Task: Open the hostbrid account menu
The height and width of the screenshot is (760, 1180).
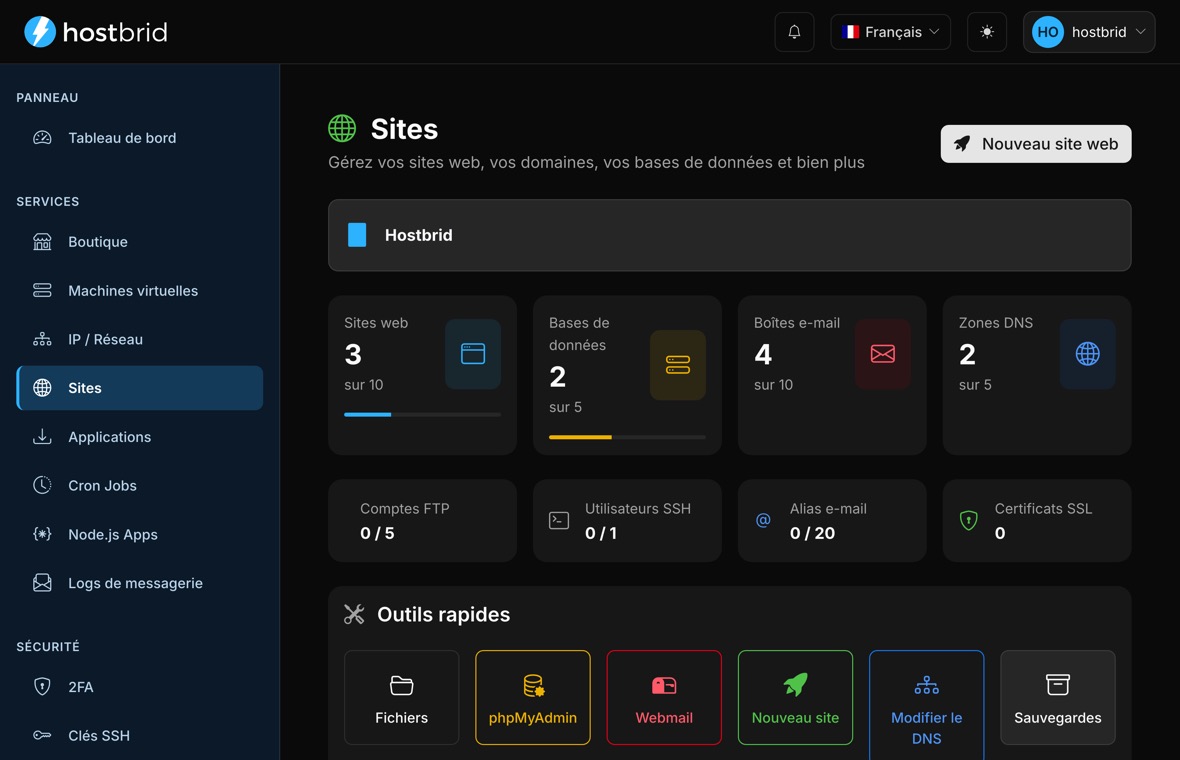Action: point(1088,32)
